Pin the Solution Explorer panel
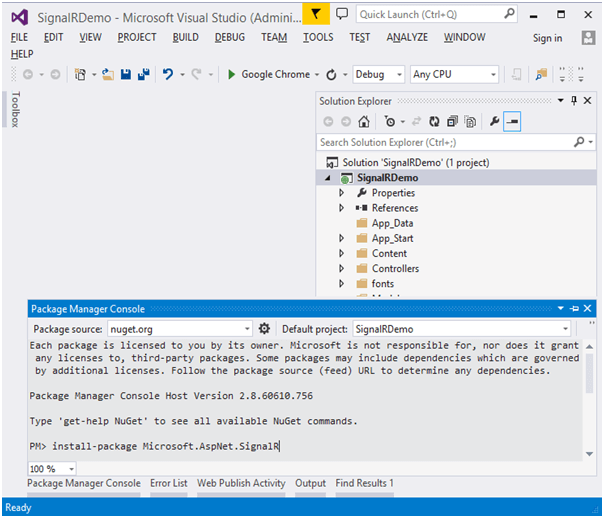 (x=574, y=101)
